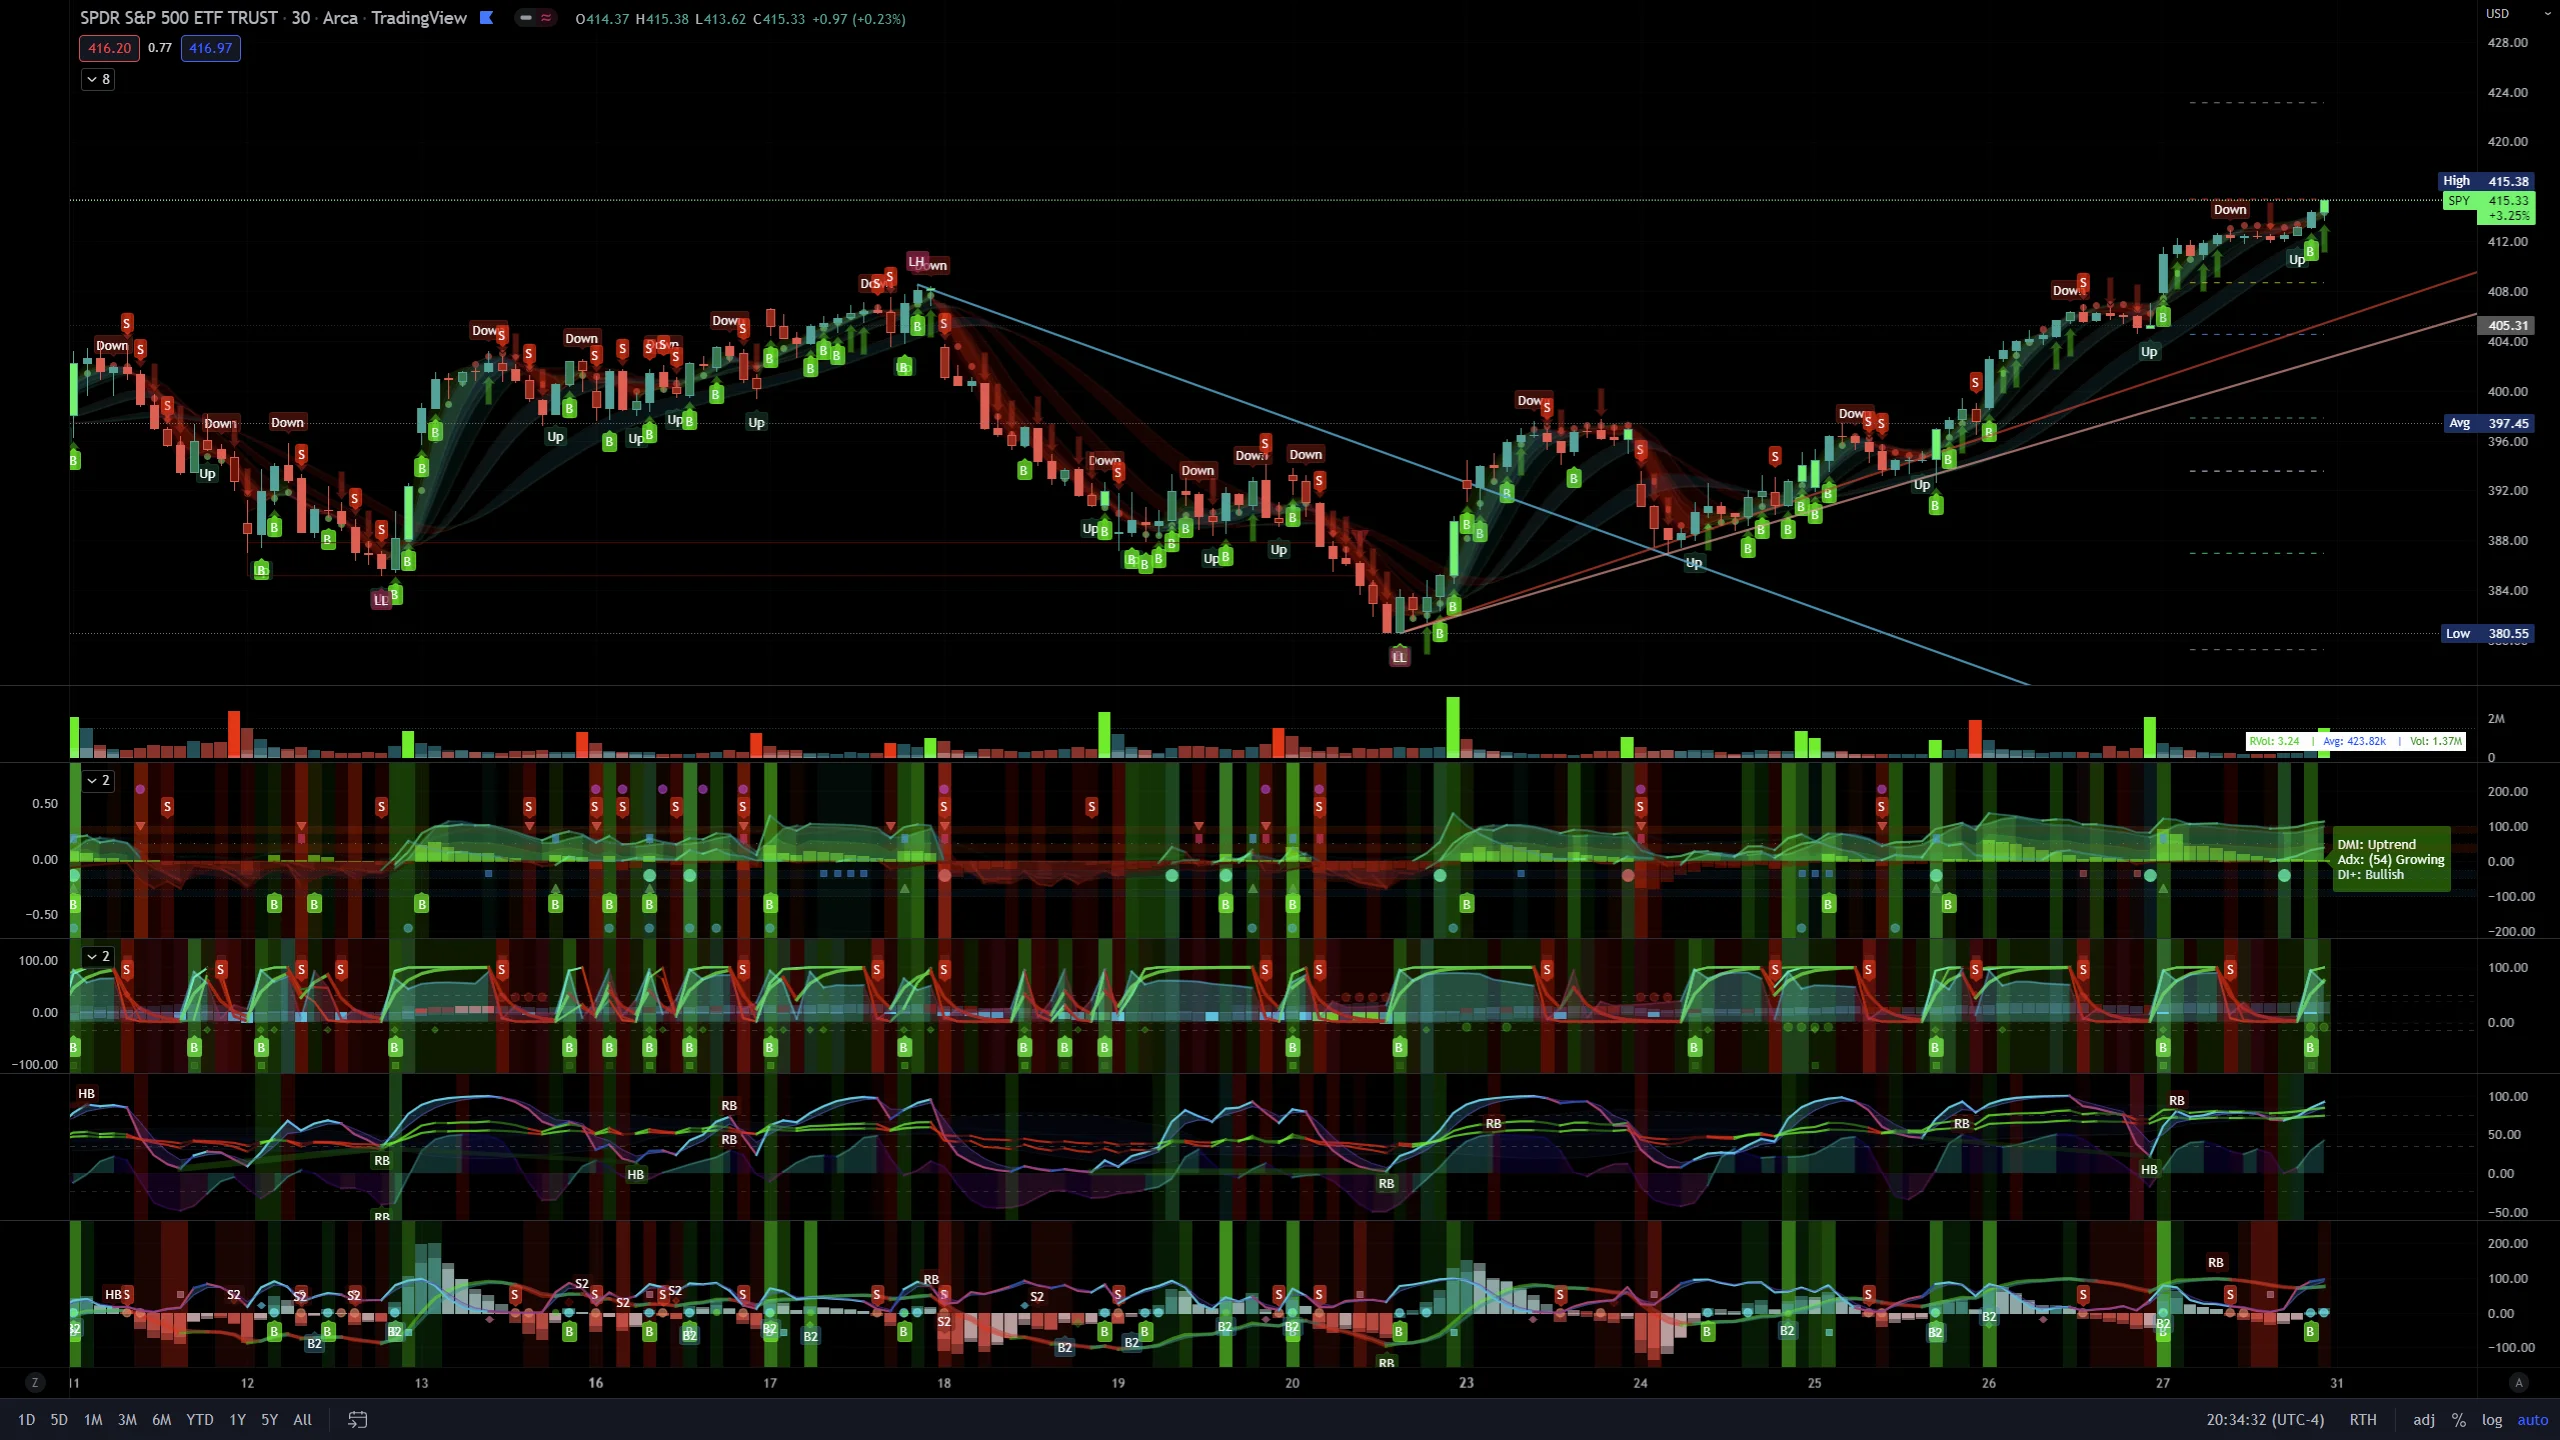Image resolution: width=2560 pixels, height=1440 pixels.
Task: Click the O414.37 open value in header
Action: tap(602, 19)
